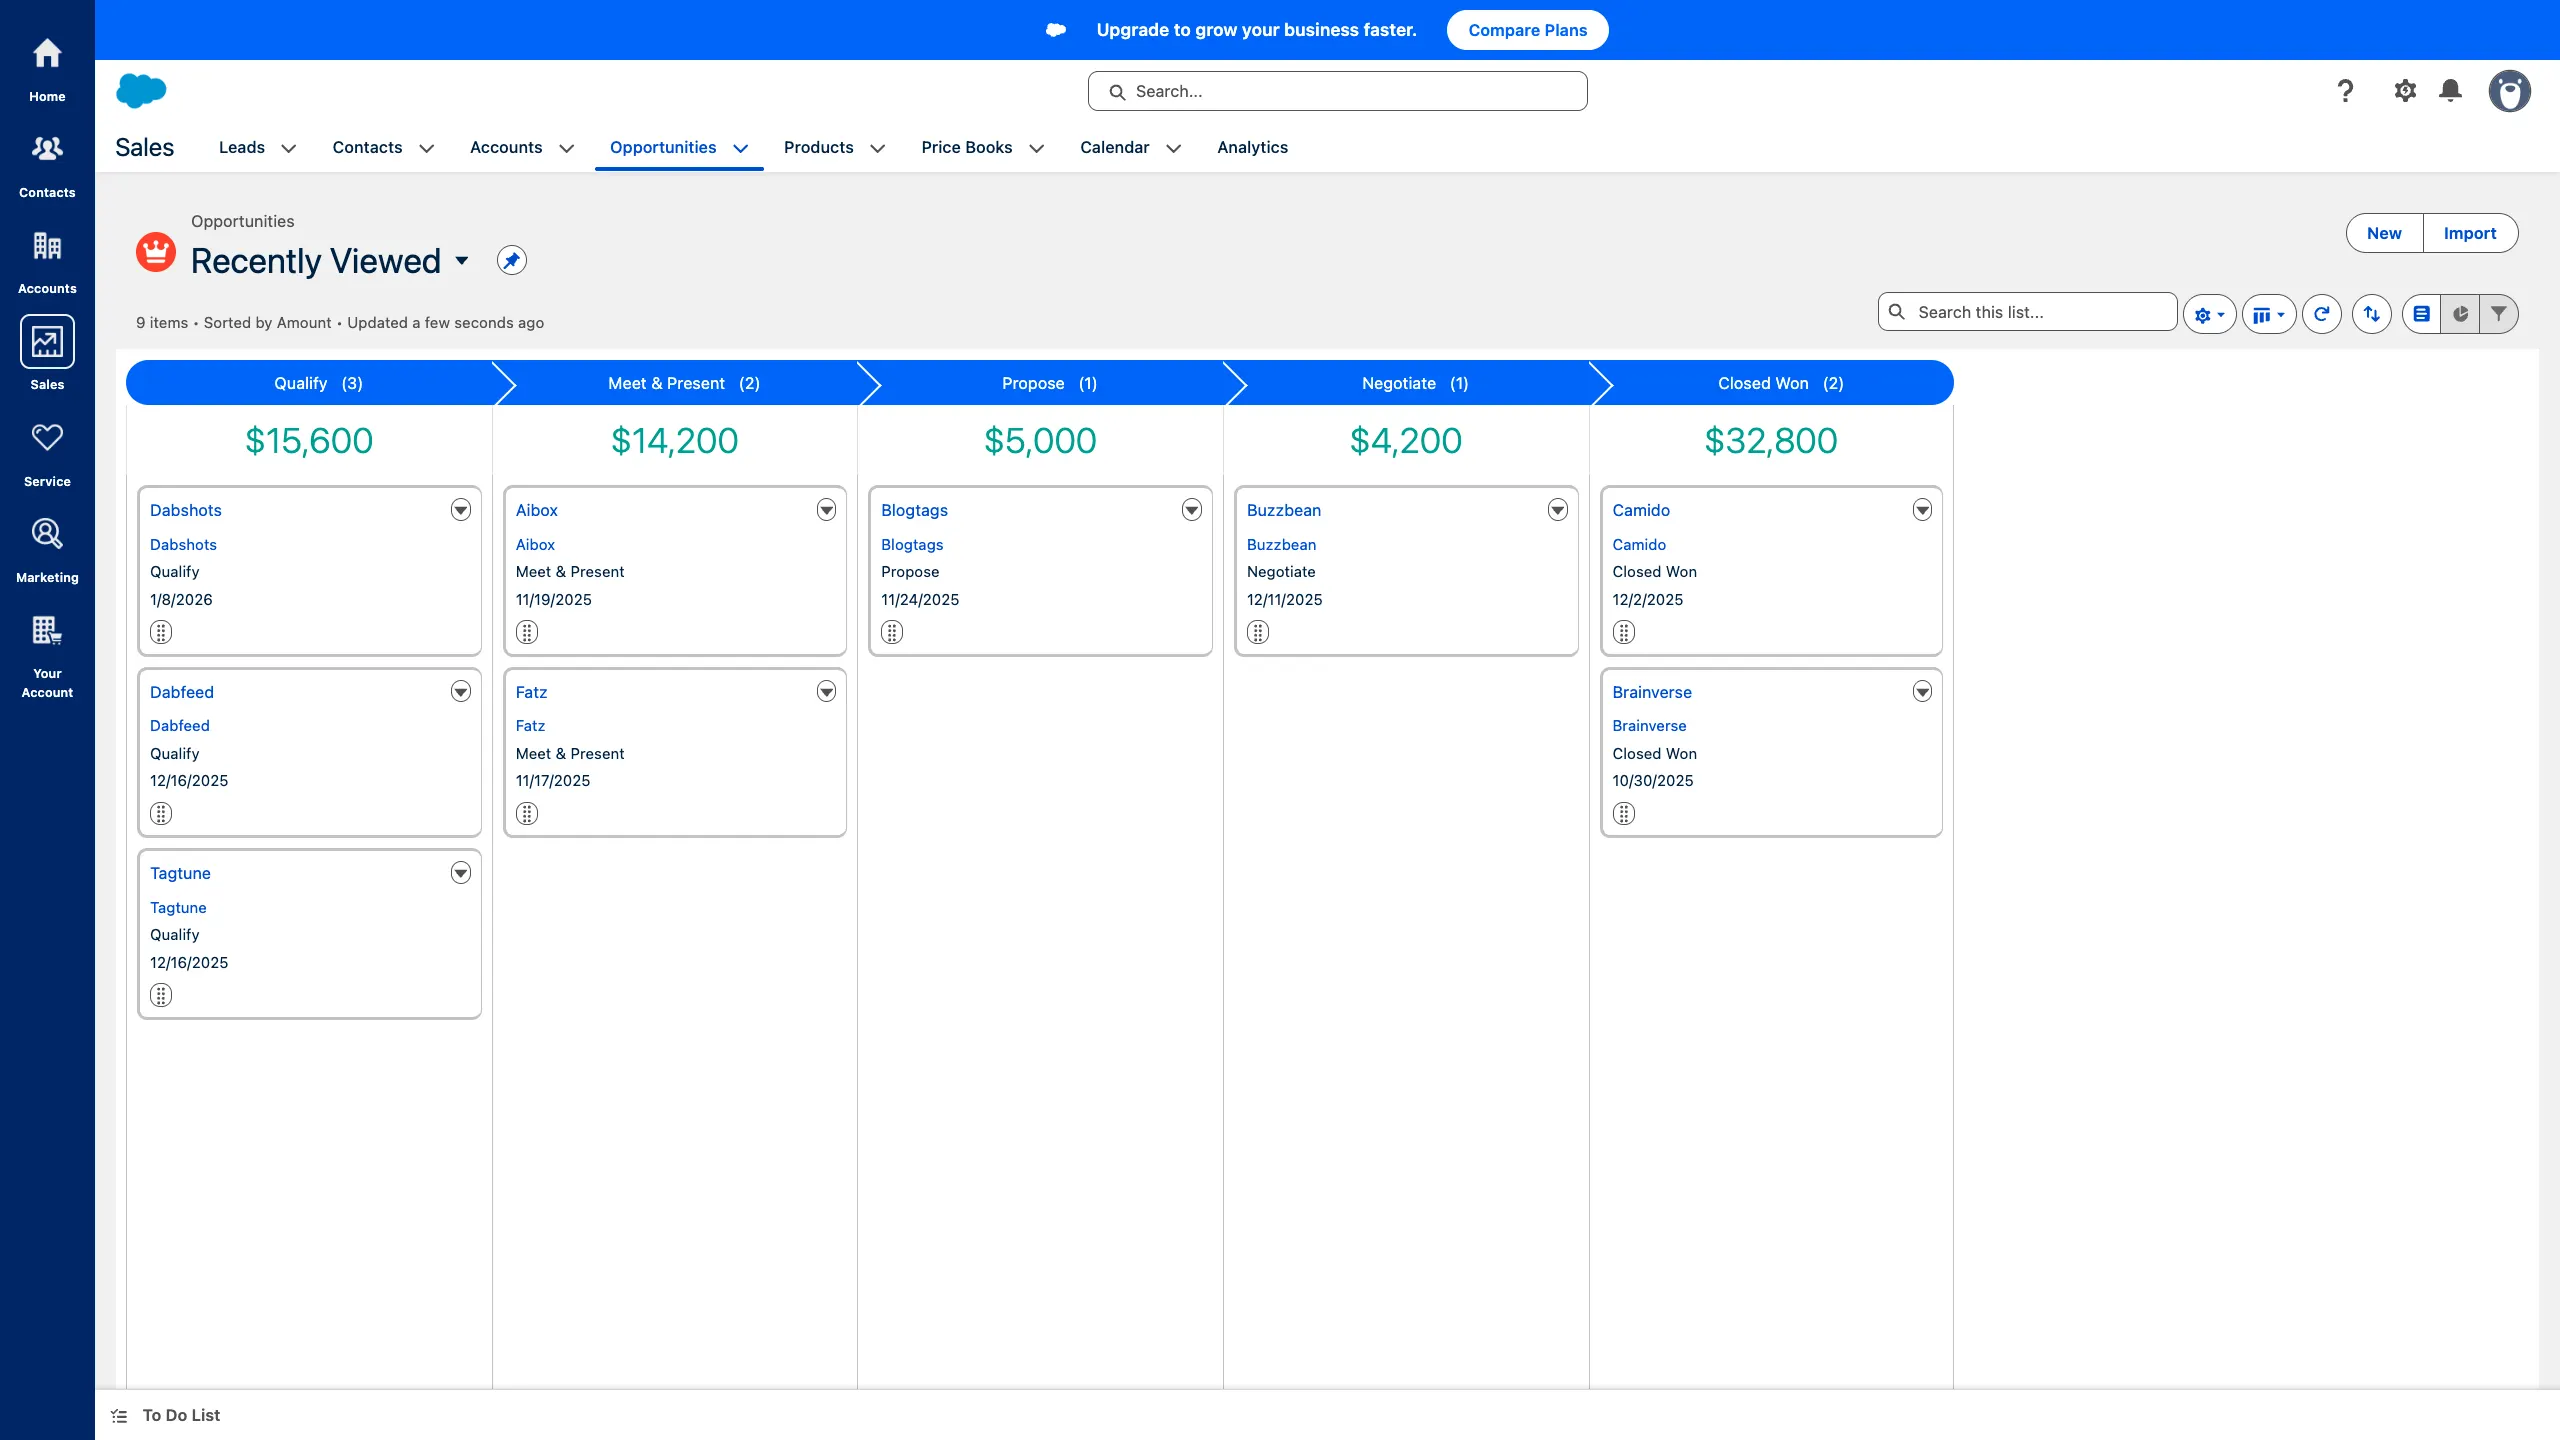Select the Salesforce Help question mark icon
This screenshot has height=1440, width=2560.
tap(2344, 90)
